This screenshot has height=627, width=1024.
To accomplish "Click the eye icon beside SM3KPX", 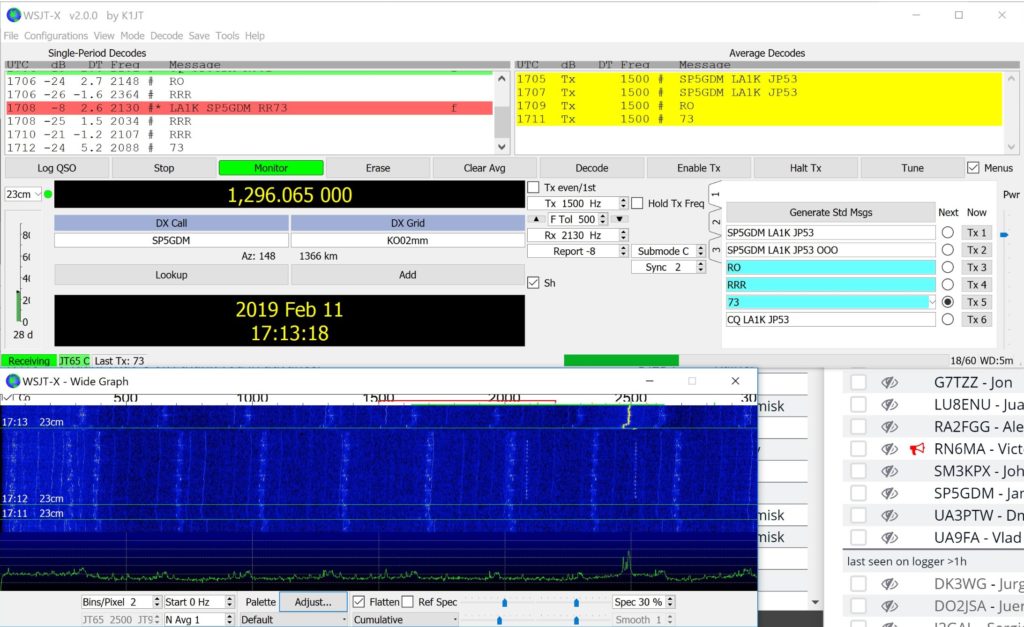I will pos(889,471).
